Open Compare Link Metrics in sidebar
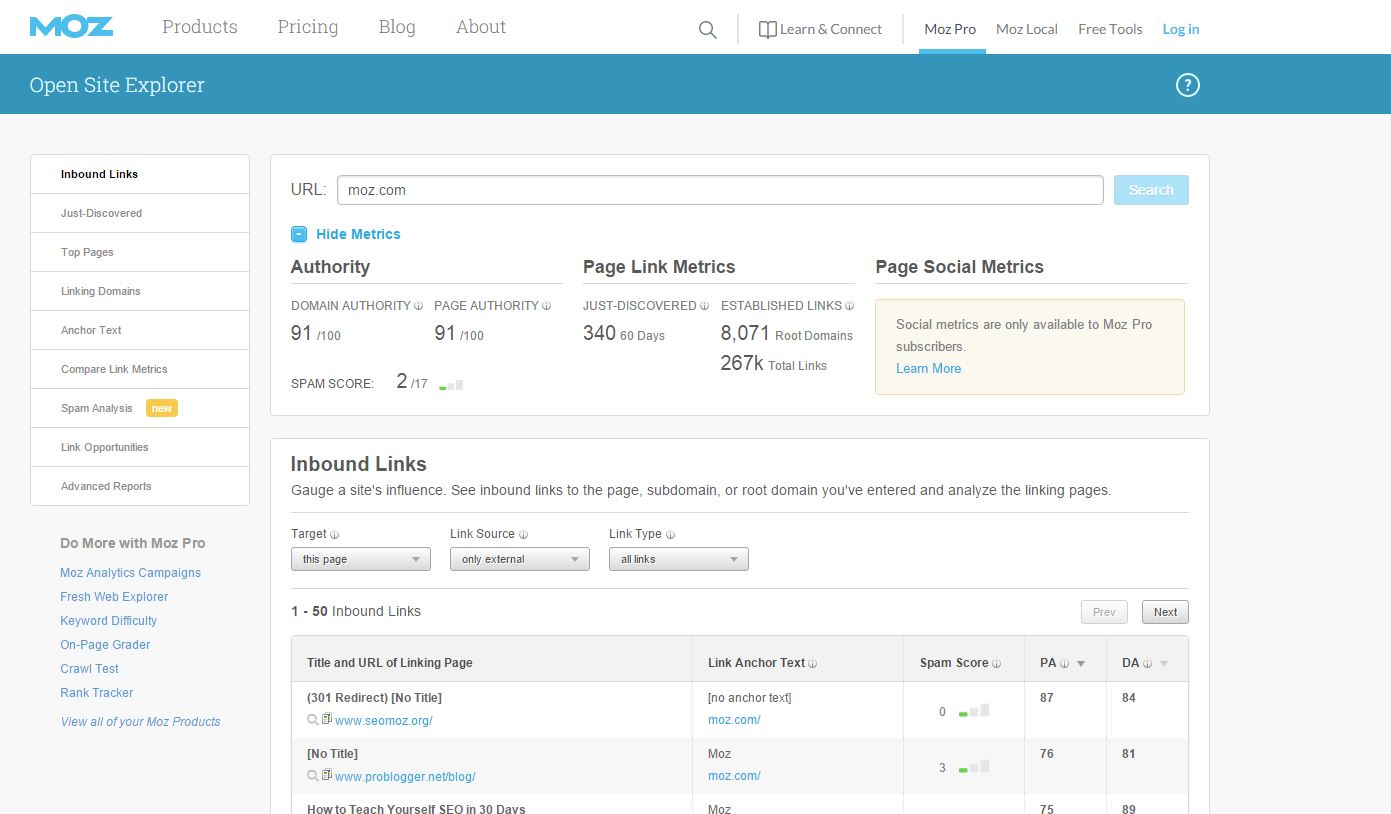 pos(140,369)
